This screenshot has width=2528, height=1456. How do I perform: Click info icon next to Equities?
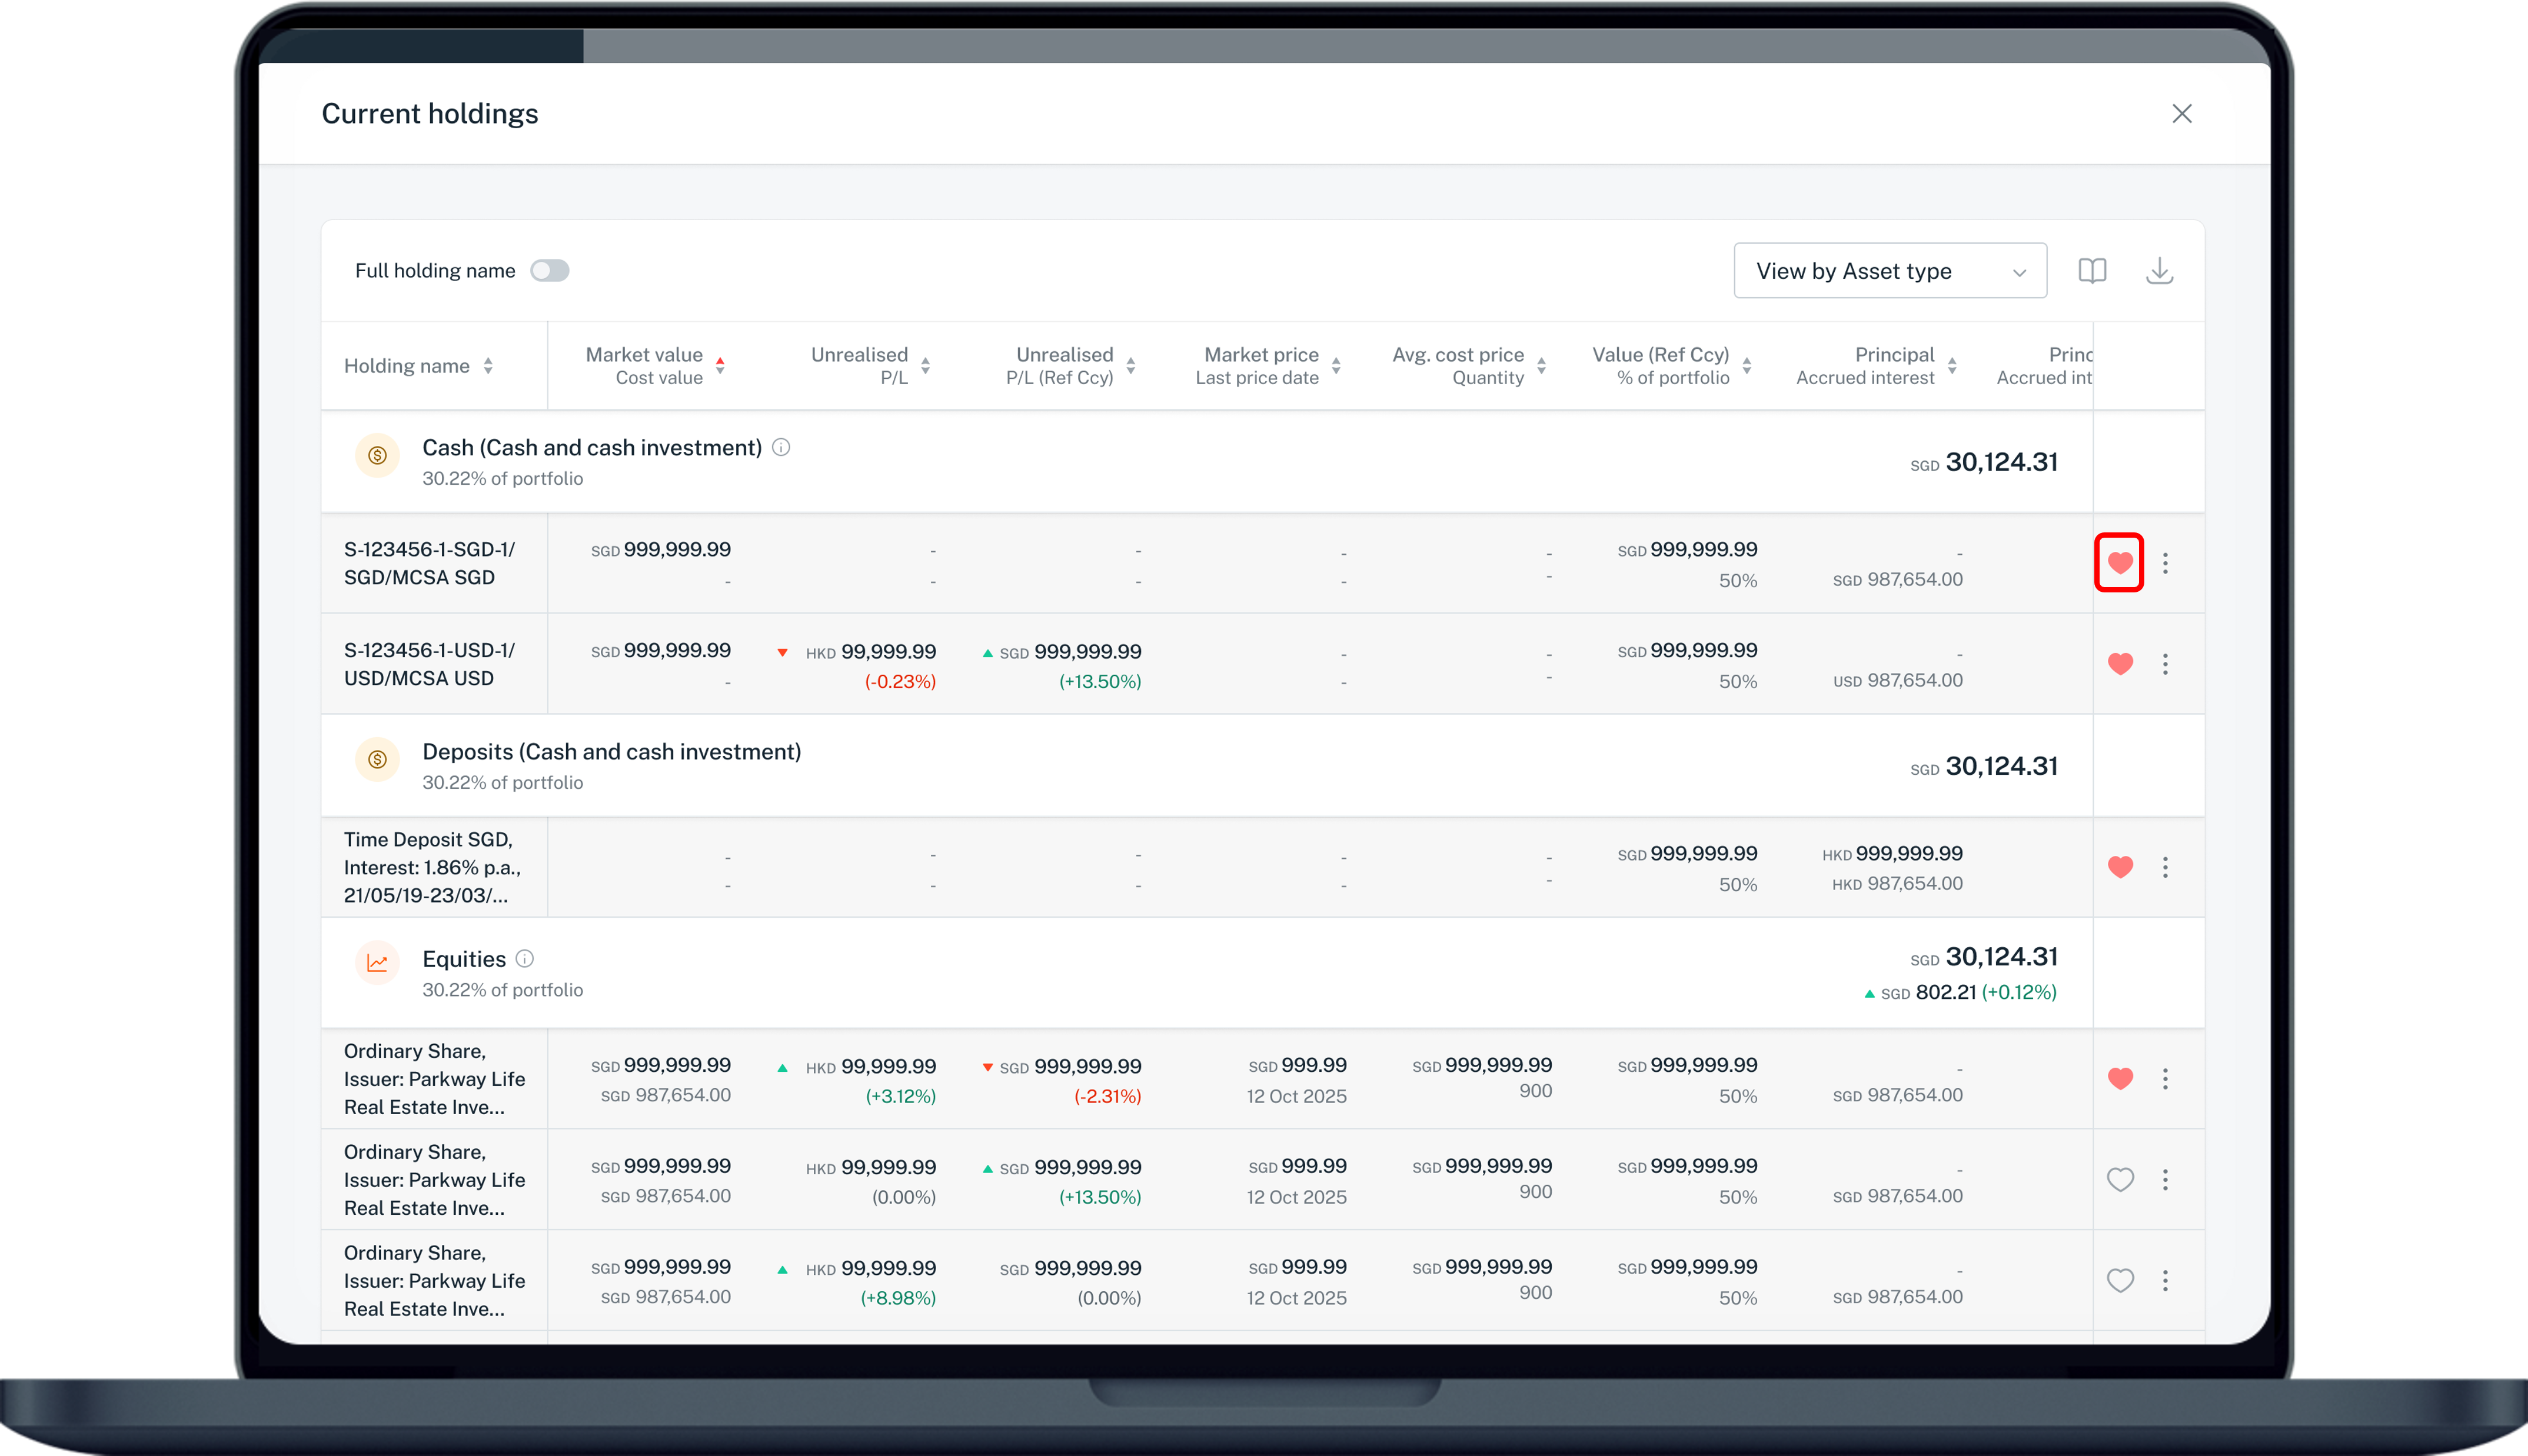[x=524, y=959]
